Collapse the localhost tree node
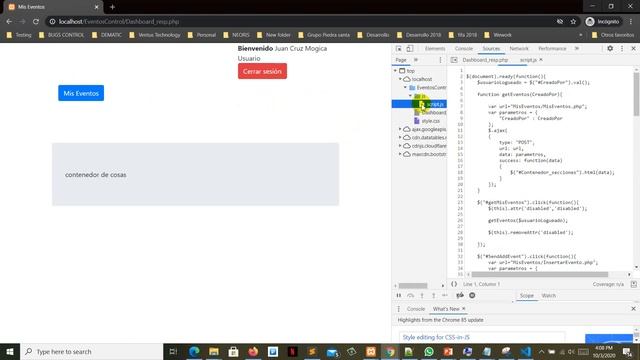Screen dimensions: 640x360 (x=400, y=79)
